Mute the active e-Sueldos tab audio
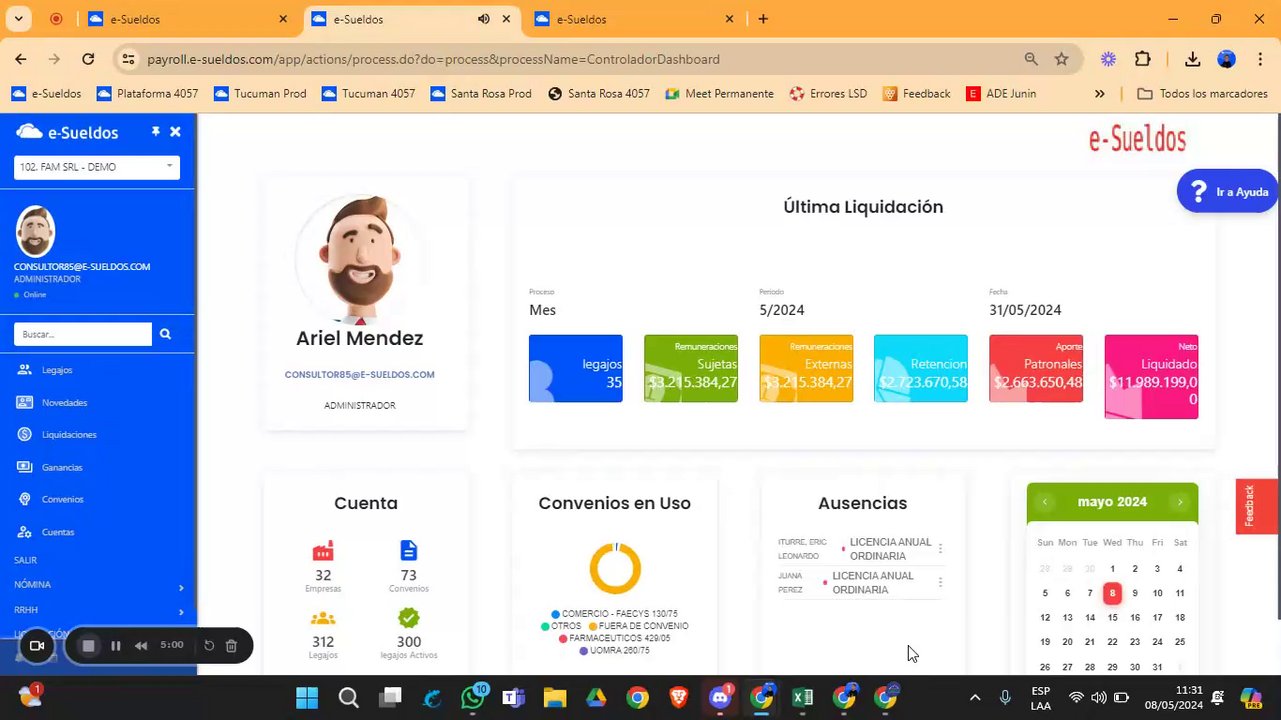This screenshot has height=720, width=1281. 484,19
